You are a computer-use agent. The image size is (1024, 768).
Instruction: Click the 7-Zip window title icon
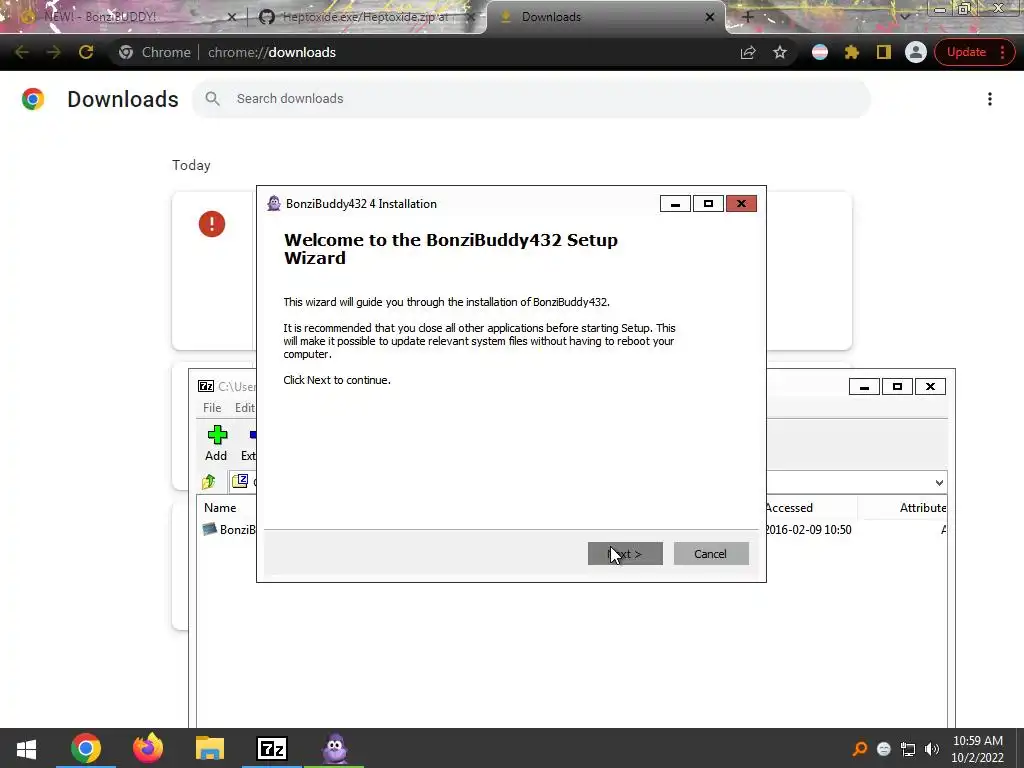point(206,386)
